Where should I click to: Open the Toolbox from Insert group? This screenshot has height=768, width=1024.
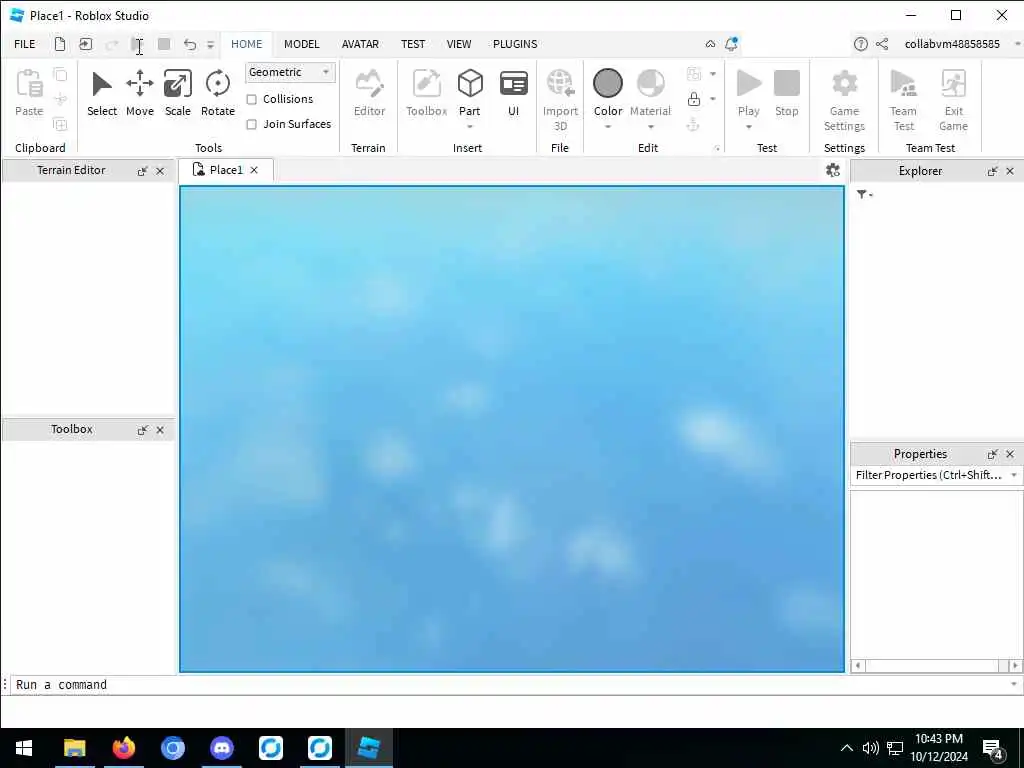coord(426,93)
